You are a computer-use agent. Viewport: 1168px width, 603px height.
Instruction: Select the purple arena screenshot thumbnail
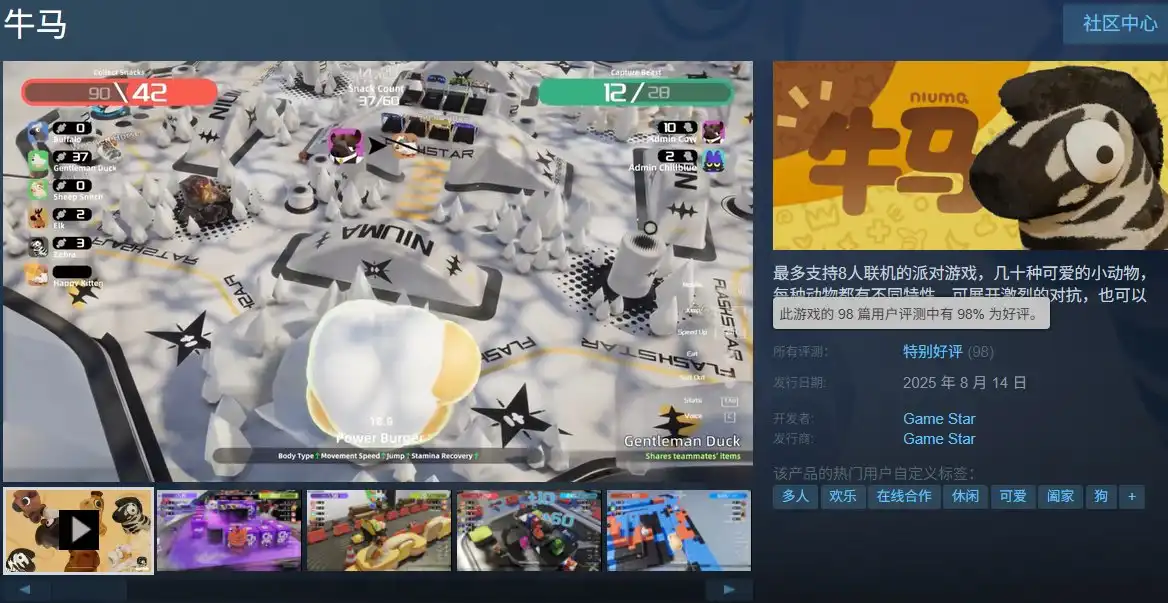(229, 530)
